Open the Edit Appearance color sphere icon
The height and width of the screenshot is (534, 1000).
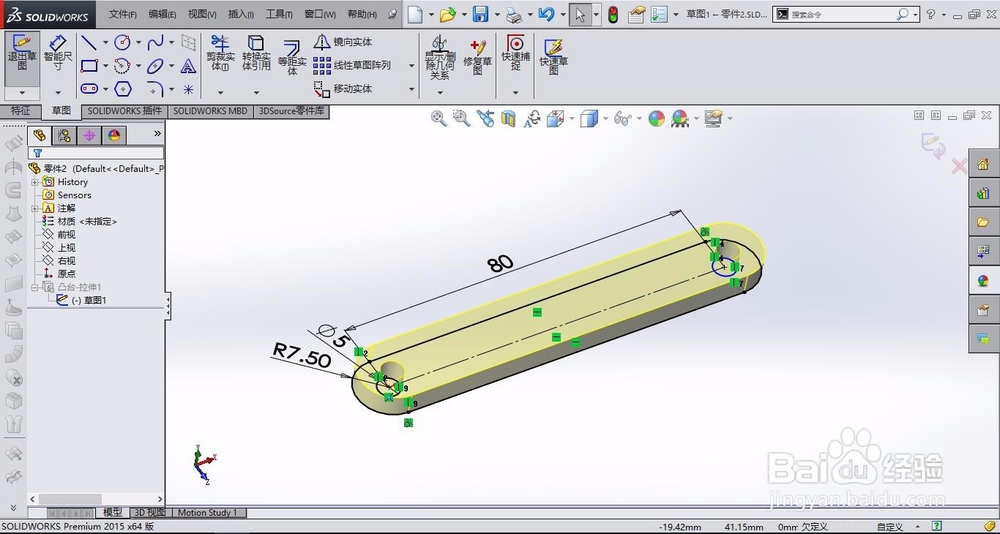click(656, 118)
